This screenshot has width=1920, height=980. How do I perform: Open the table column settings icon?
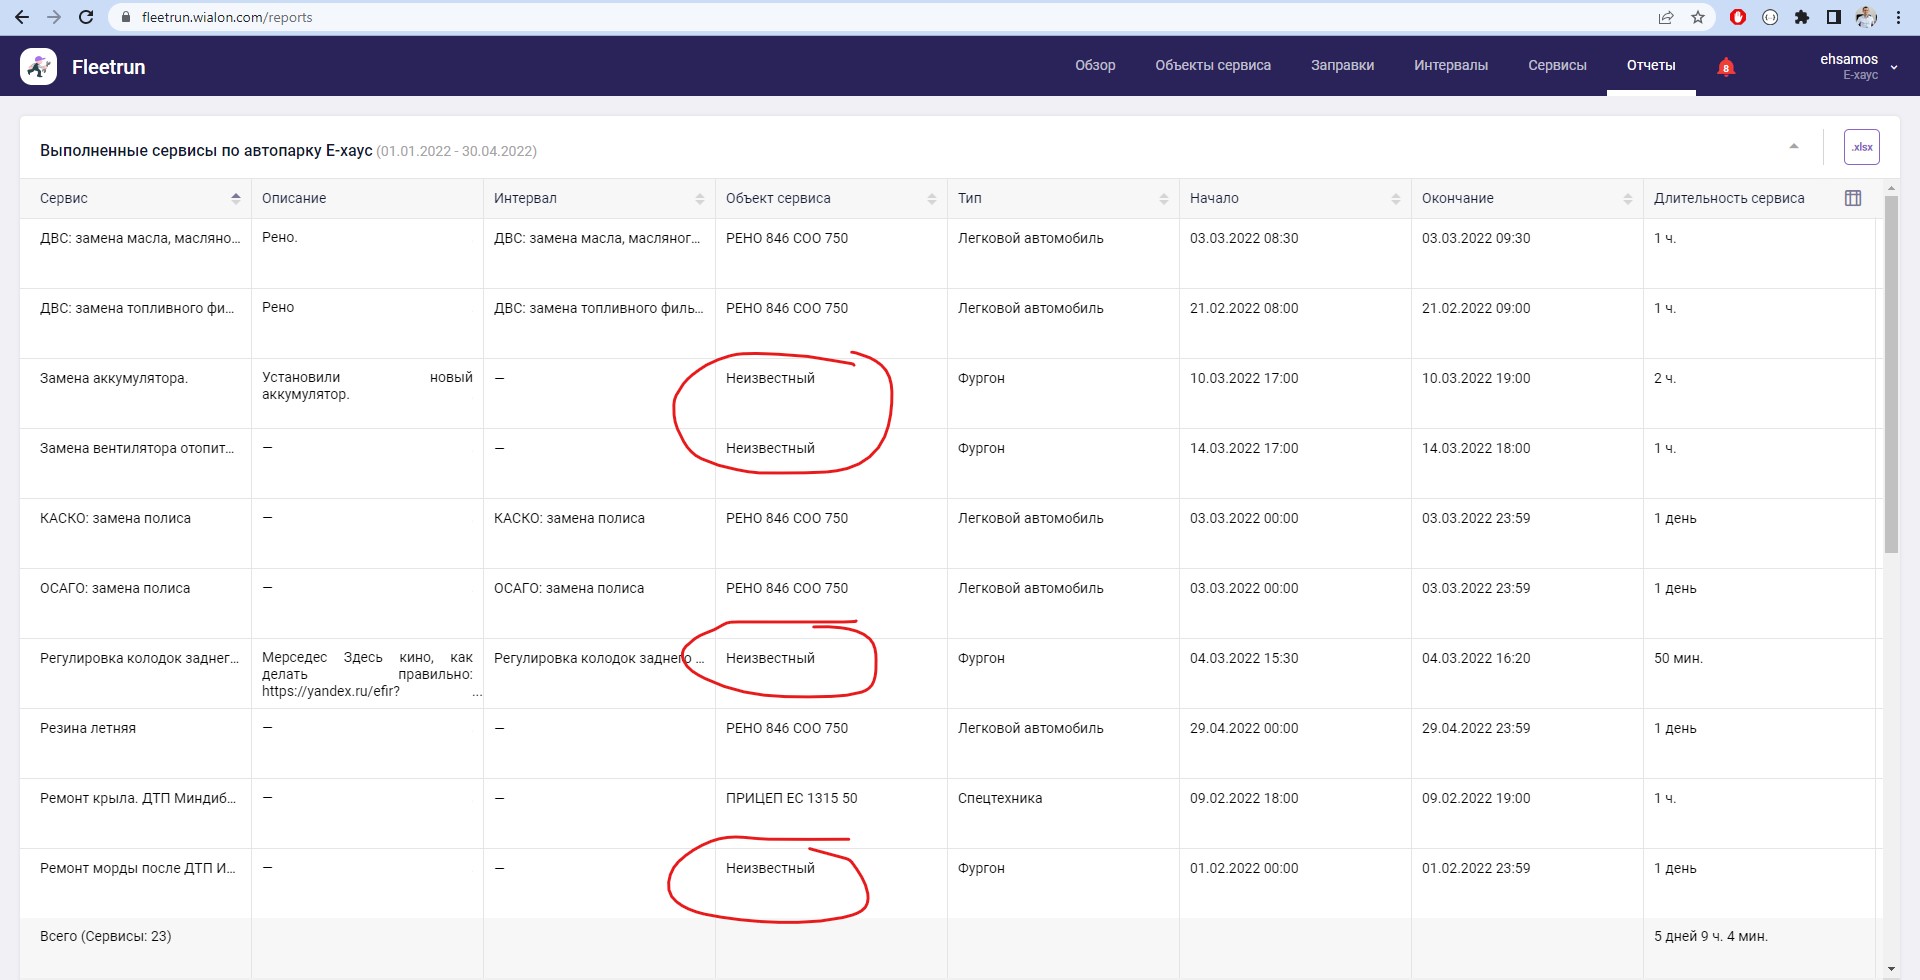[x=1853, y=198]
